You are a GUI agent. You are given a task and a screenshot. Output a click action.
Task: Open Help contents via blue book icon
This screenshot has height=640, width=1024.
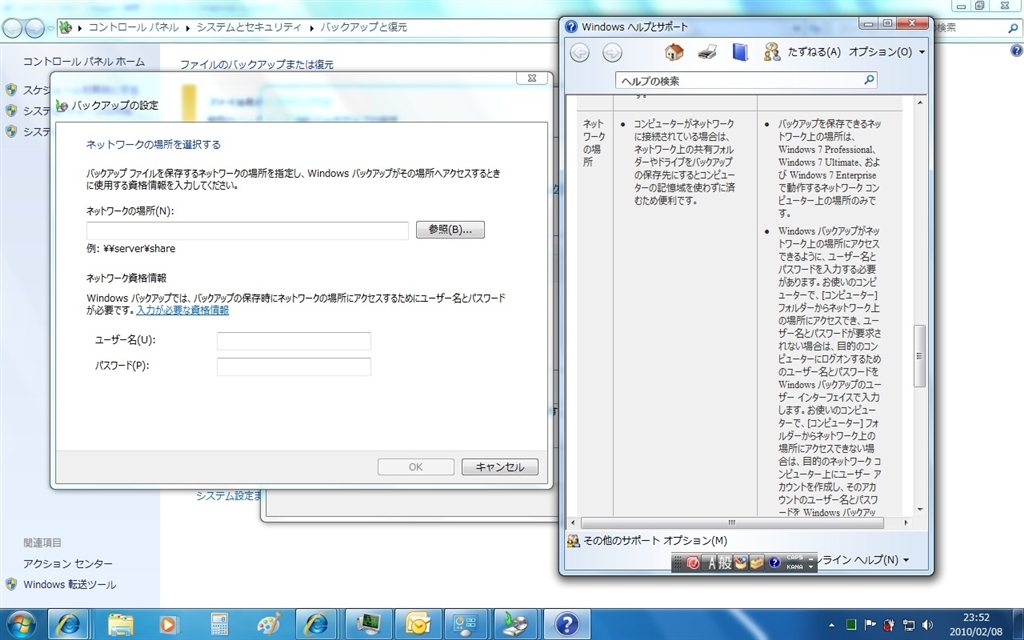(740, 52)
